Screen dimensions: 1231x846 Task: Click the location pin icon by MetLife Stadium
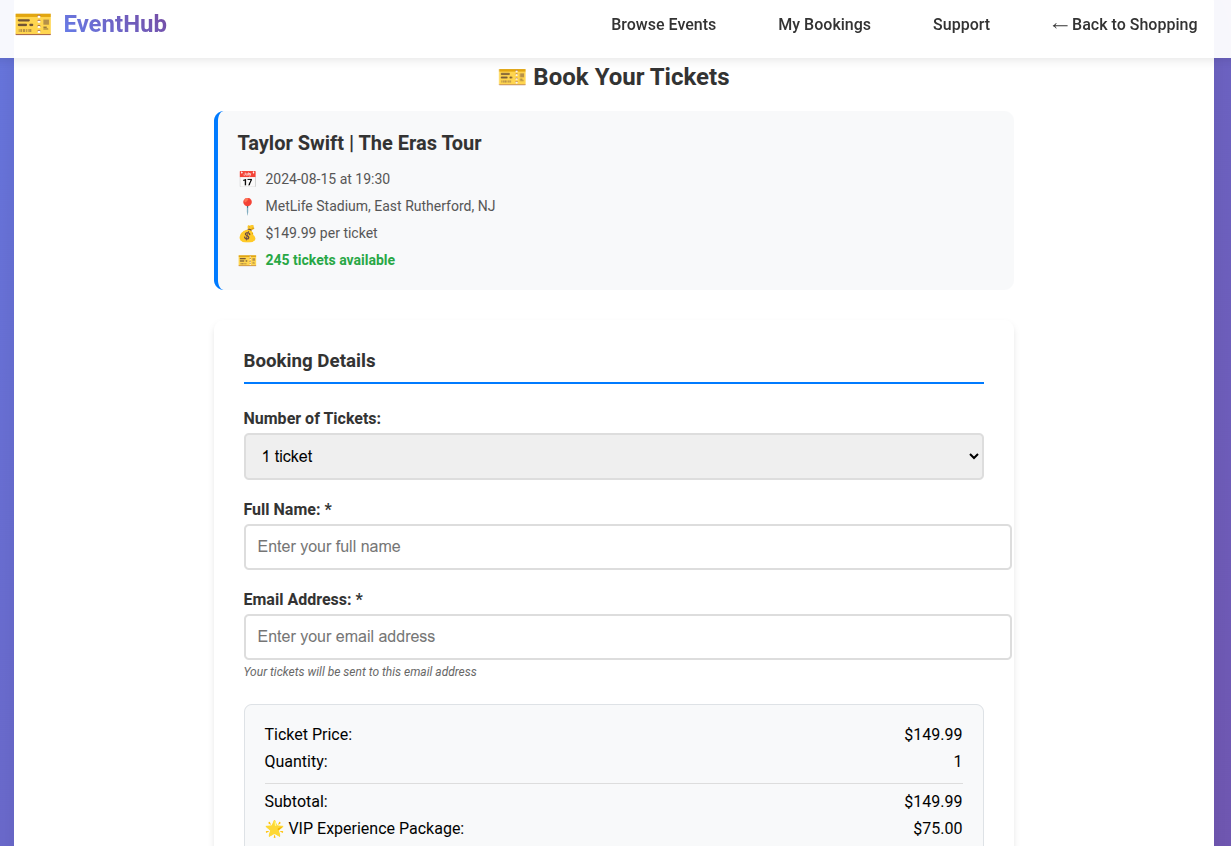[x=248, y=207]
